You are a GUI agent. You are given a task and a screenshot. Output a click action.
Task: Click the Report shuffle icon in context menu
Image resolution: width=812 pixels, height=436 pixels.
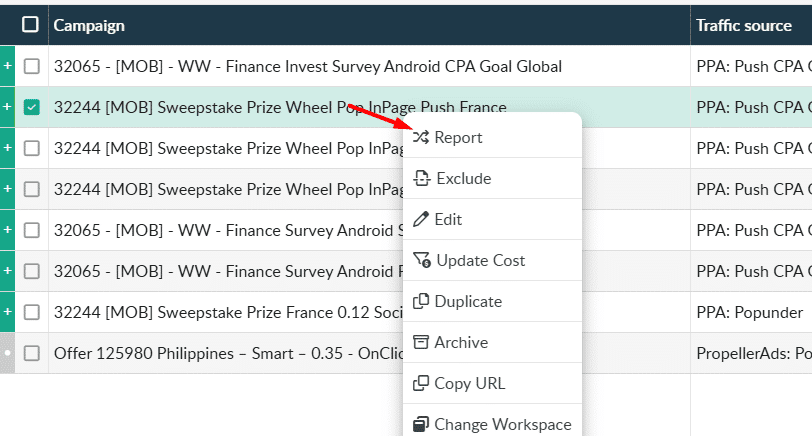coord(421,138)
